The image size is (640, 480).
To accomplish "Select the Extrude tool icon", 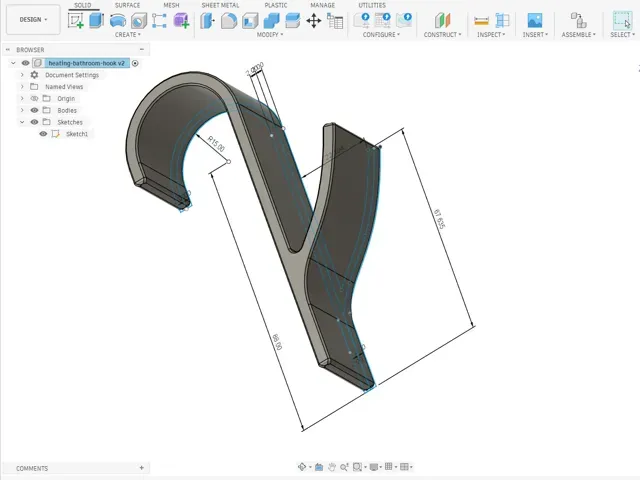I will tap(97, 20).
